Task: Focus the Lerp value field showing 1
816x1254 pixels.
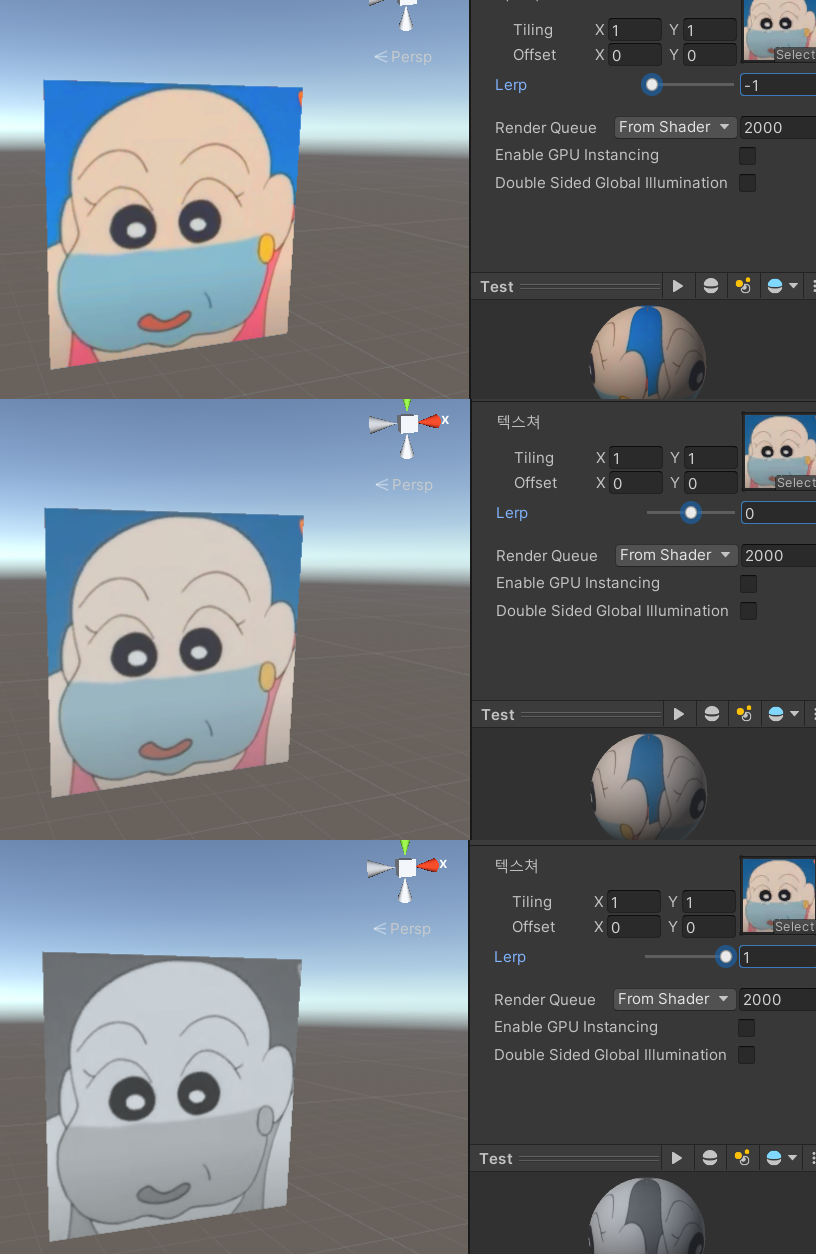Action: [778, 957]
